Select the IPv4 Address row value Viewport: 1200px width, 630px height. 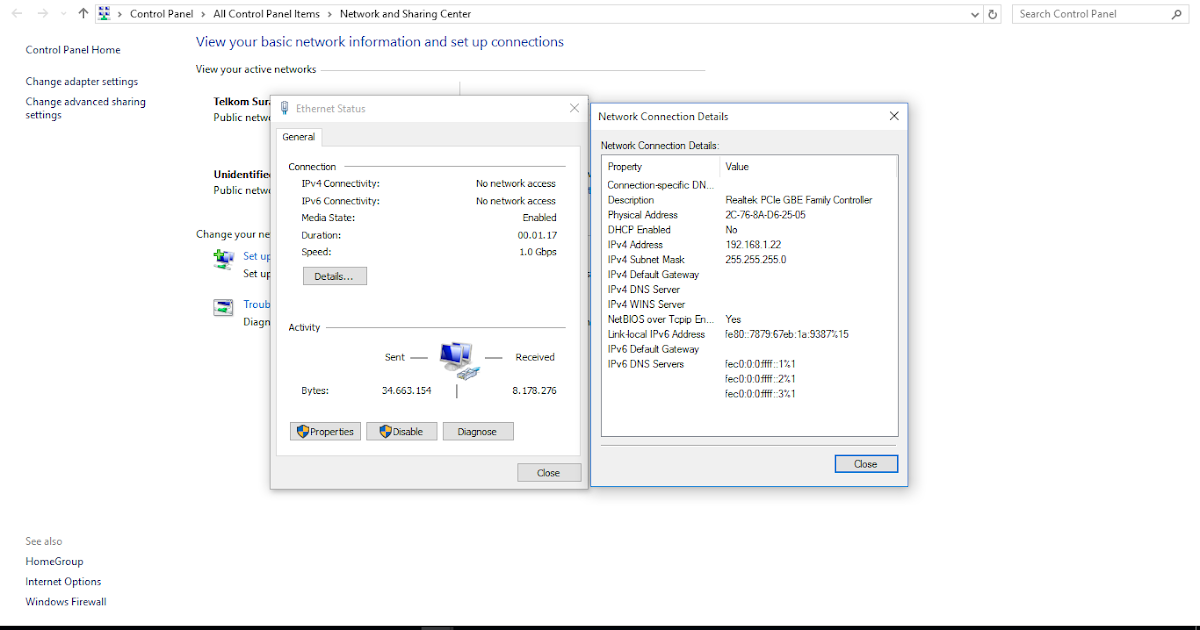click(x=751, y=244)
